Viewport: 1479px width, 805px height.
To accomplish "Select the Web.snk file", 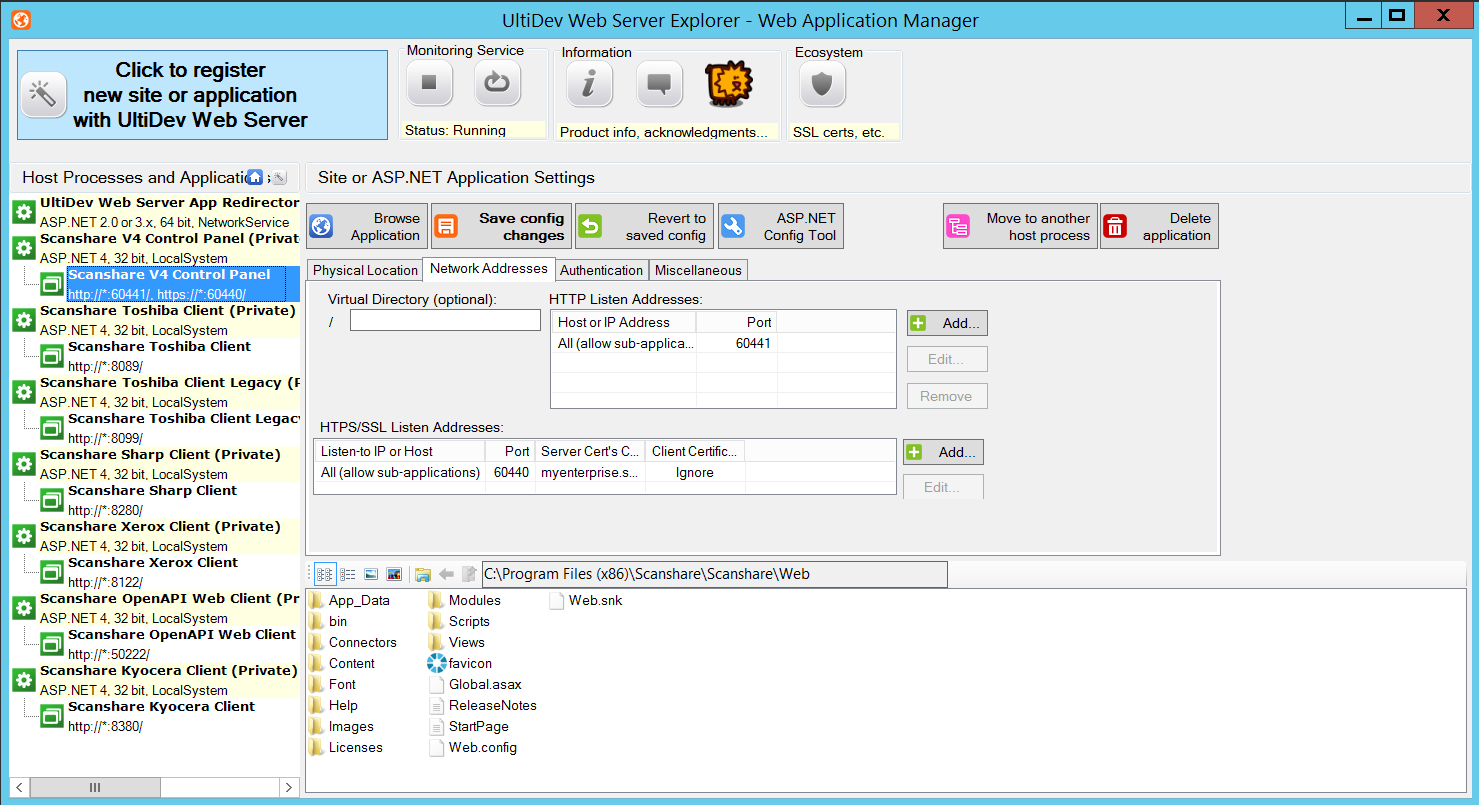I will (x=585, y=600).
